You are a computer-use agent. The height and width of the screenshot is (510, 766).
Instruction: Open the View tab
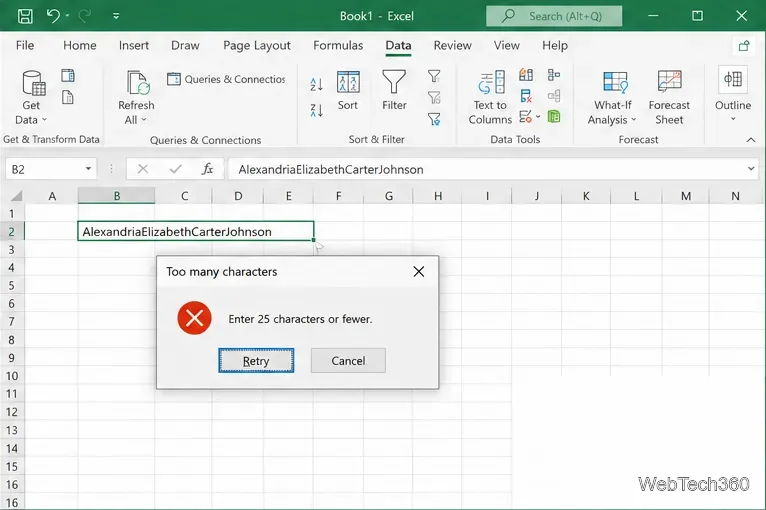click(507, 45)
